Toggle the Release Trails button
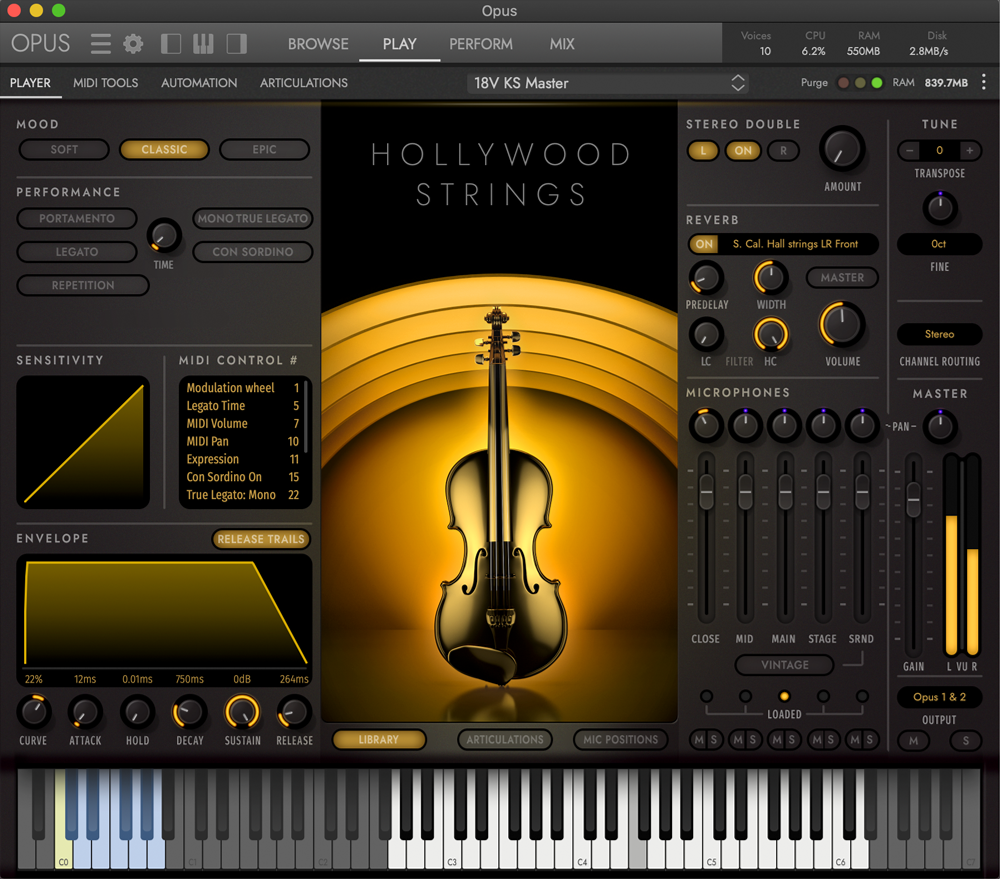This screenshot has width=1000, height=879. pyautogui.click(x=261, y=539)
